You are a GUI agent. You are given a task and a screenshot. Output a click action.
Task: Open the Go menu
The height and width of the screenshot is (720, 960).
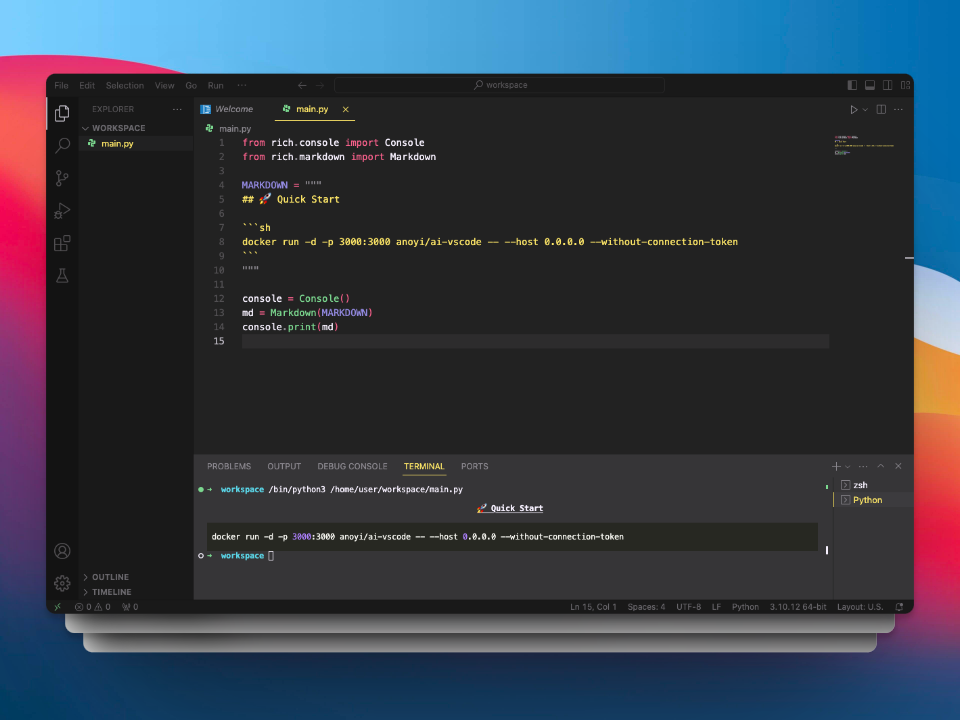[191, 85]
